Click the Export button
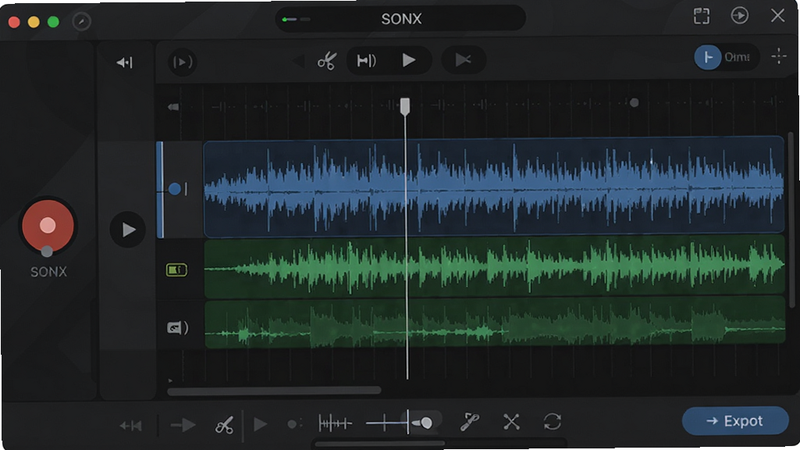Screen dimensions: 800x450 click(x=735, y=421)
